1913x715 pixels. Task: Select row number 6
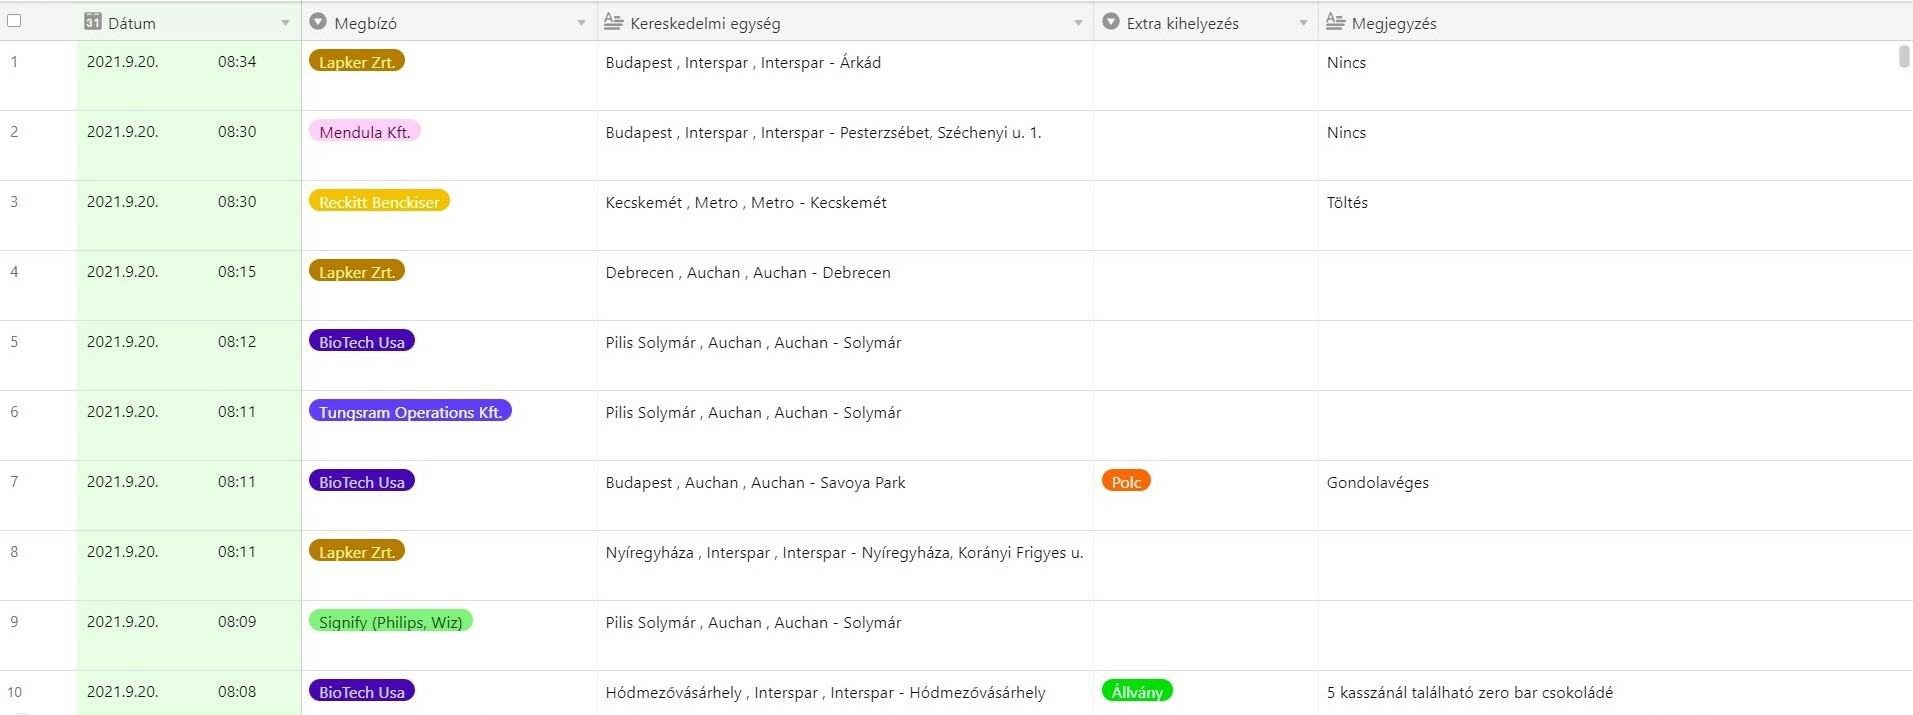tap(14, 412)
